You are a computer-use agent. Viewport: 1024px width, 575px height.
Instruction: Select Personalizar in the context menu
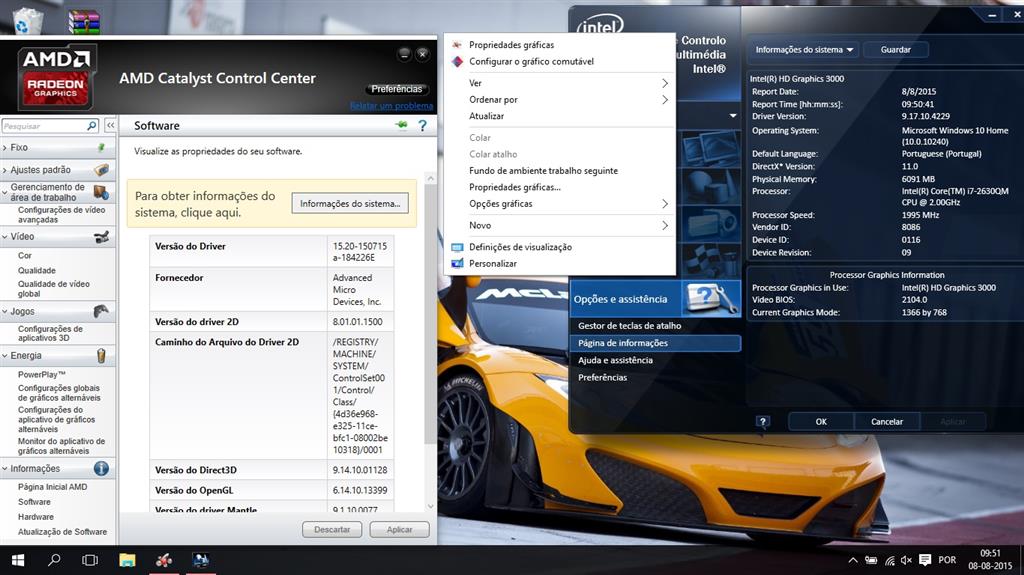pyautogui.click(x=560, y=263)
